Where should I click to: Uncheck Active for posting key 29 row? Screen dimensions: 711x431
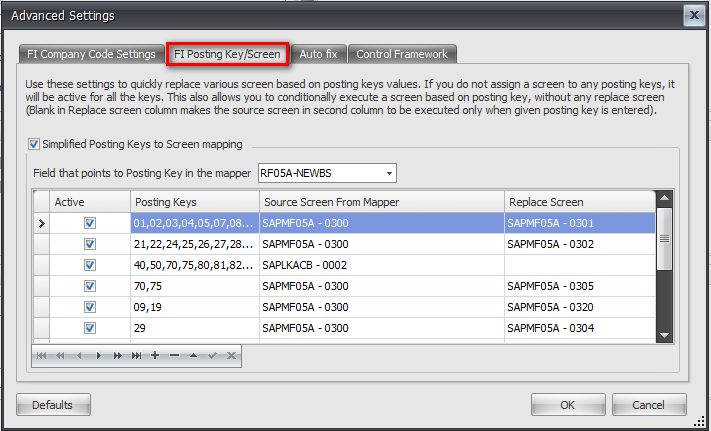coord(90,328)
